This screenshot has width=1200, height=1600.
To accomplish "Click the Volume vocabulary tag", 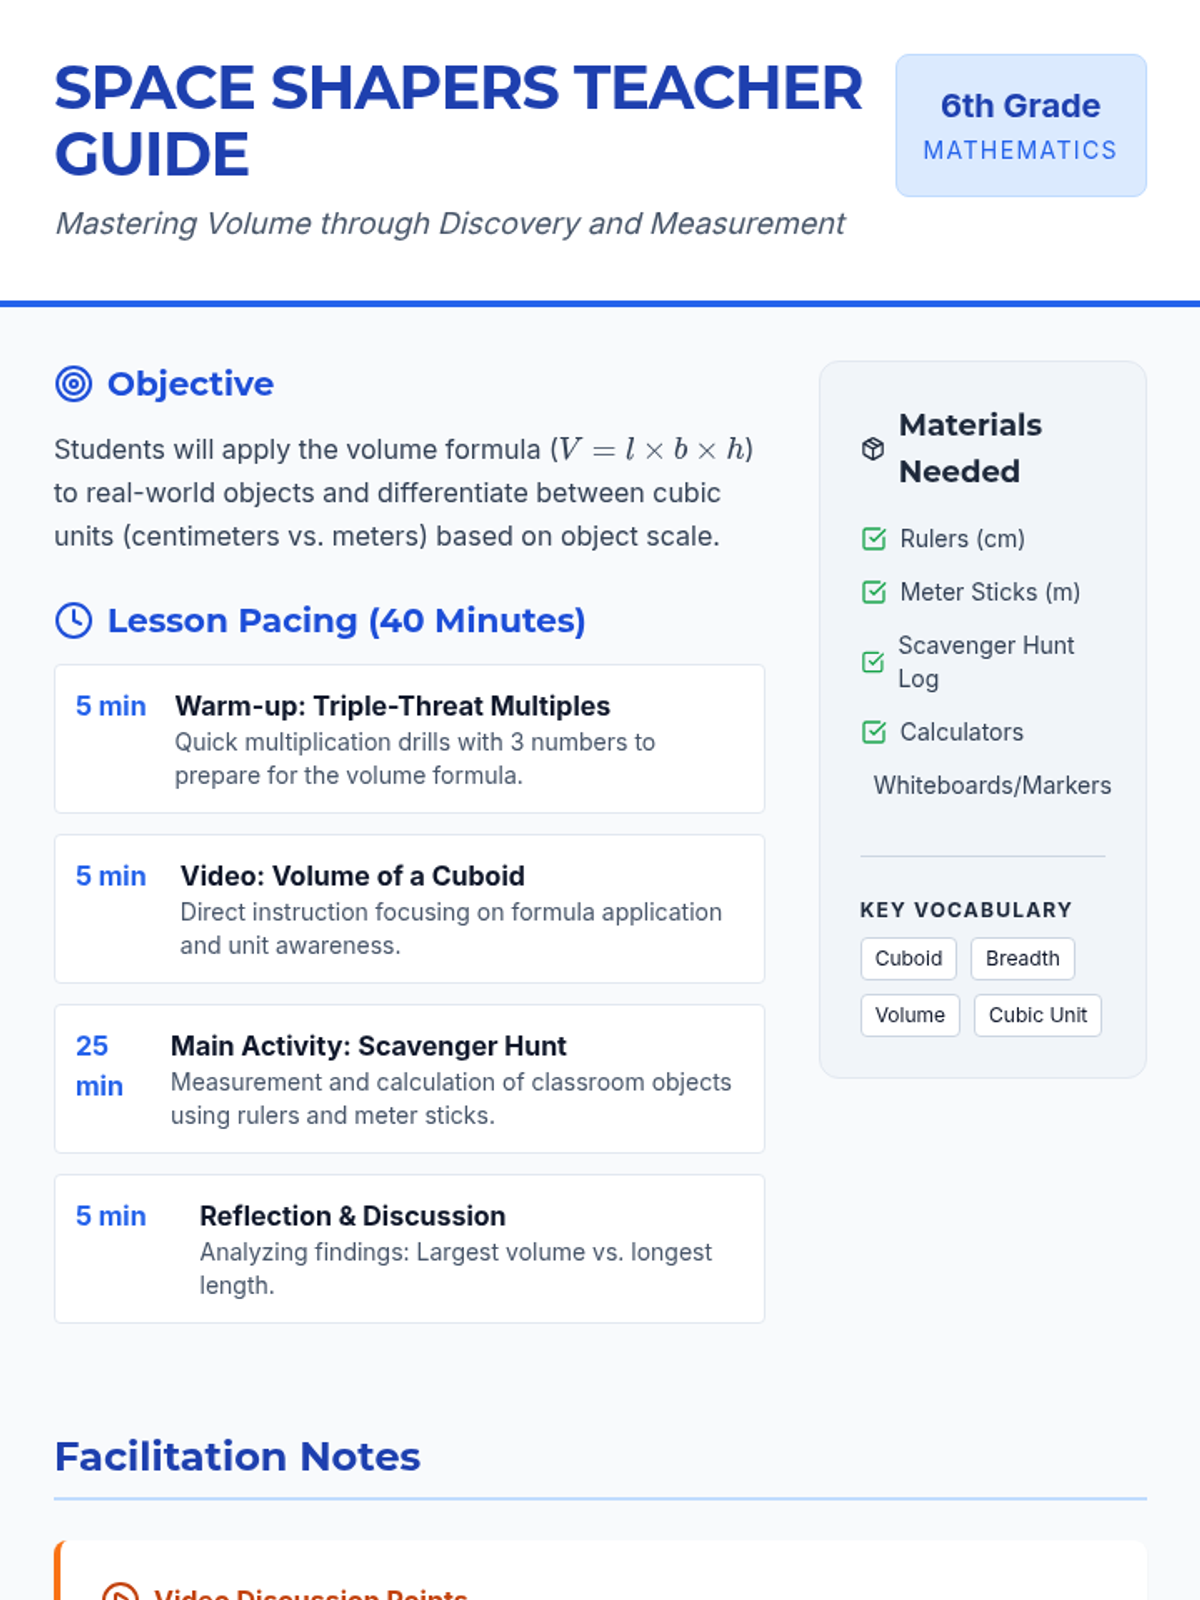I will [909, 1015].
